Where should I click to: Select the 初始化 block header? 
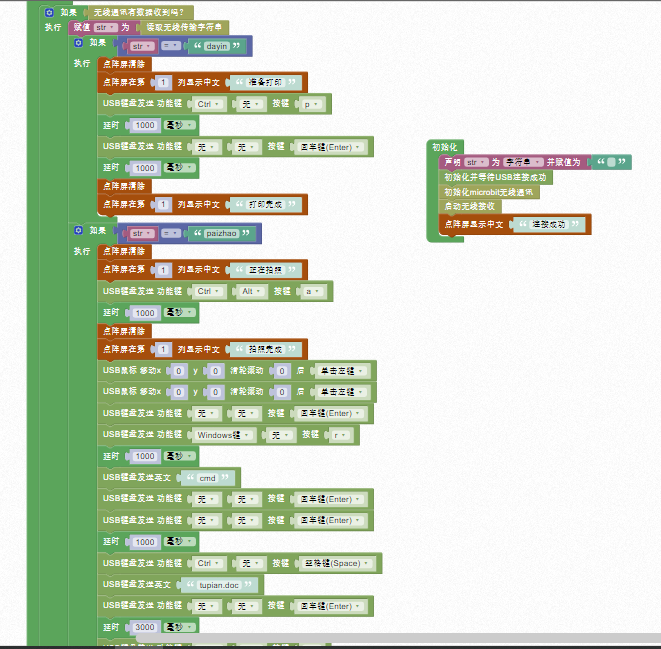[445, 147]
